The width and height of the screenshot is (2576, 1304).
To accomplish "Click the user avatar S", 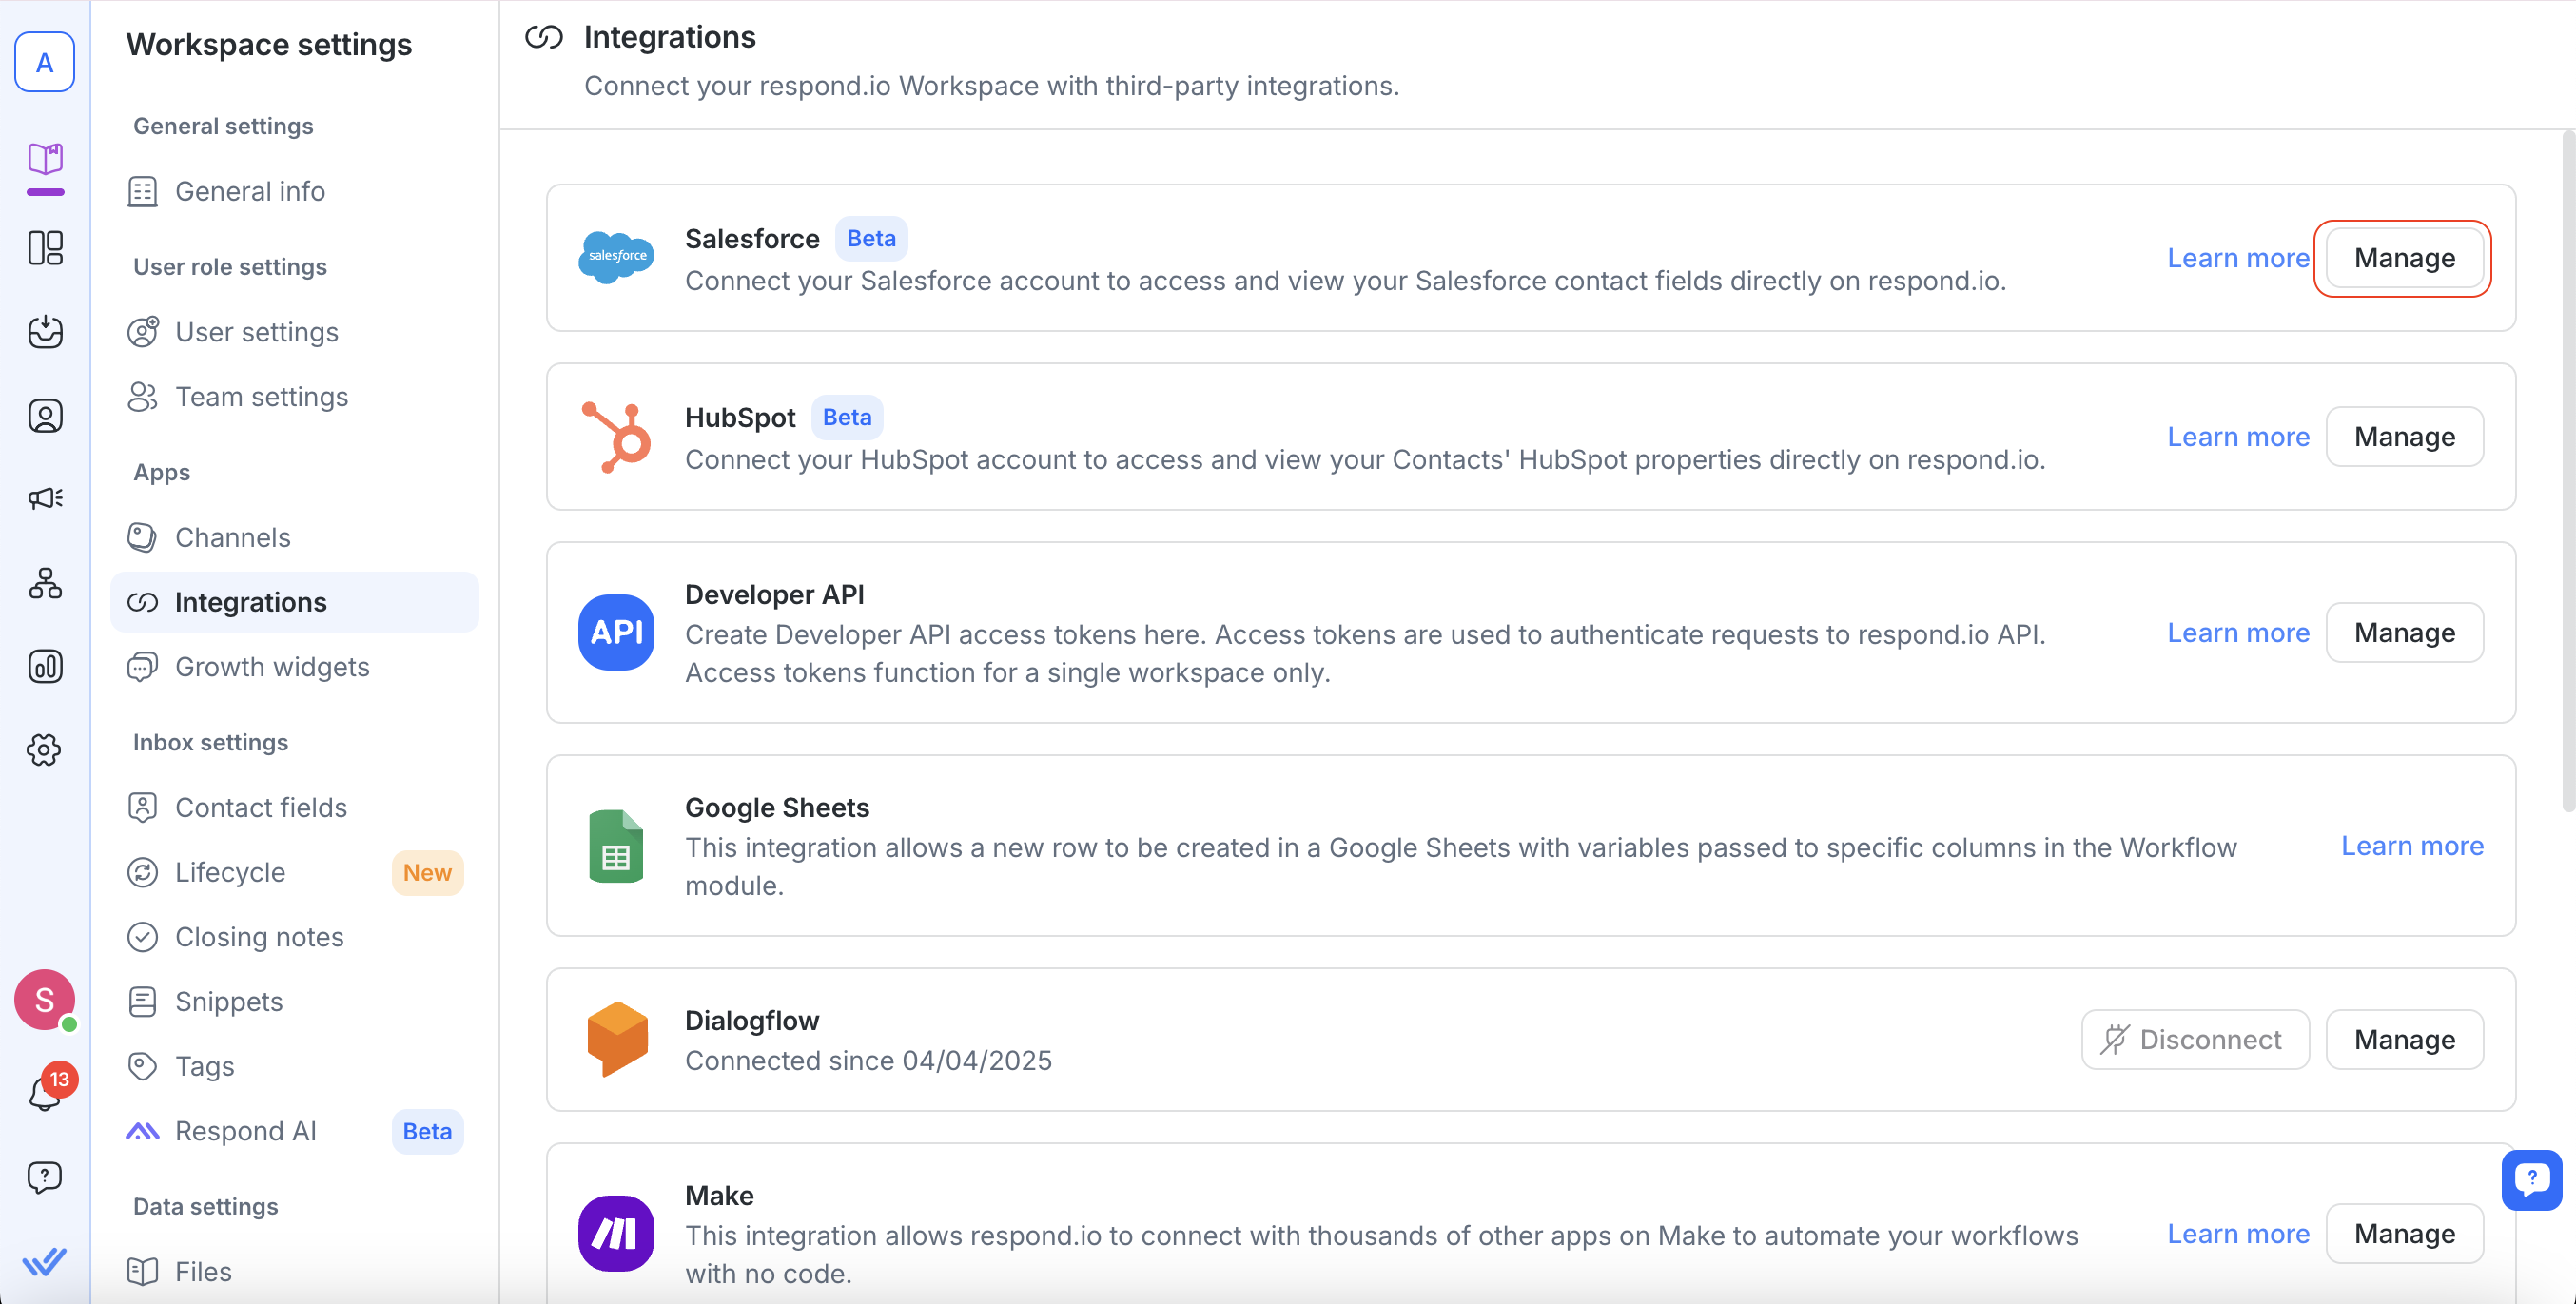I will coord(44,999).
